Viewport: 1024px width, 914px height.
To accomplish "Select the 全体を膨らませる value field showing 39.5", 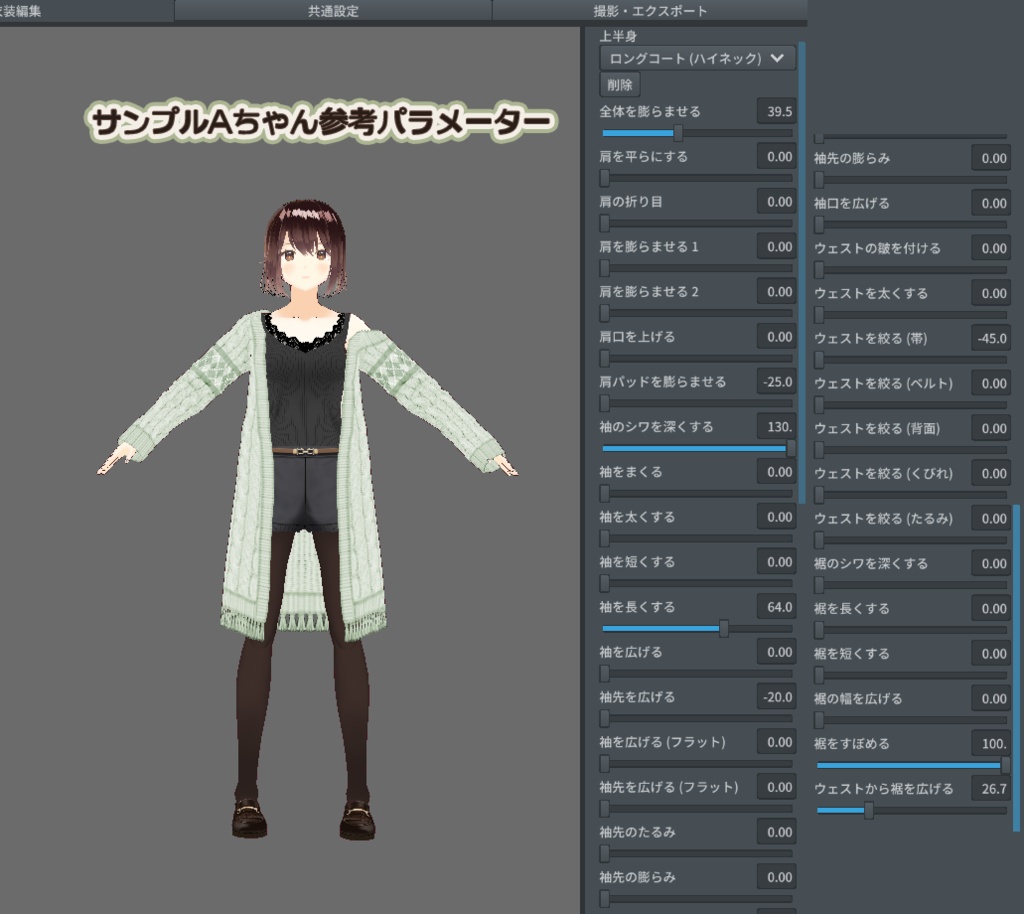I will coord(777,112).
